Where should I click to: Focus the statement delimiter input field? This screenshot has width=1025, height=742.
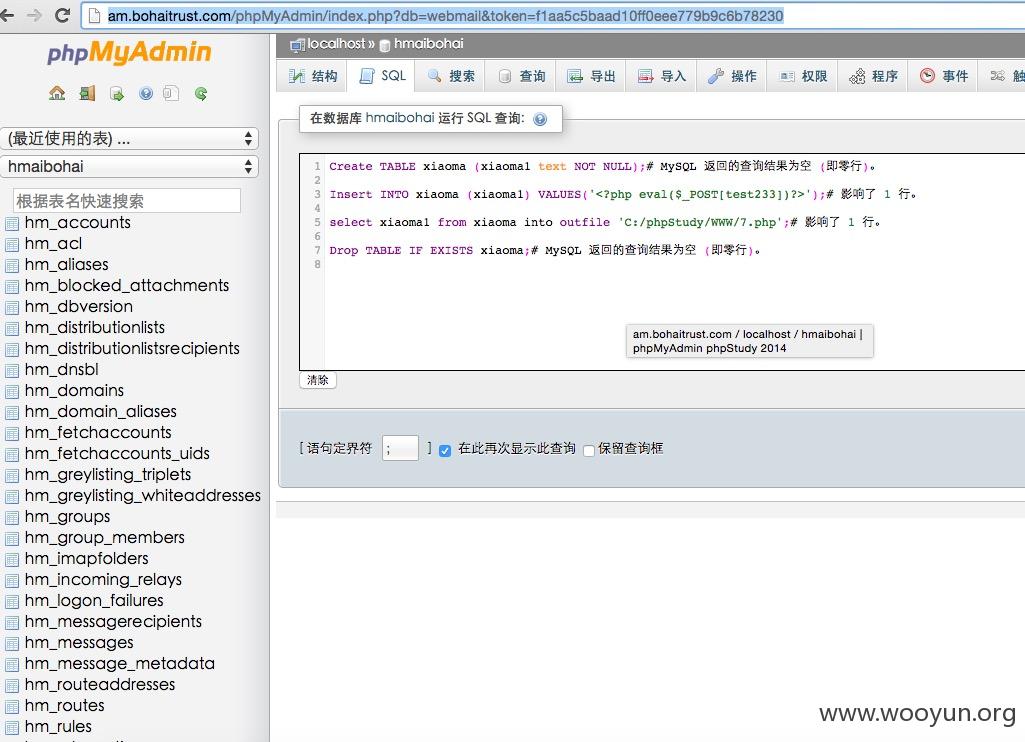[400, 448]
